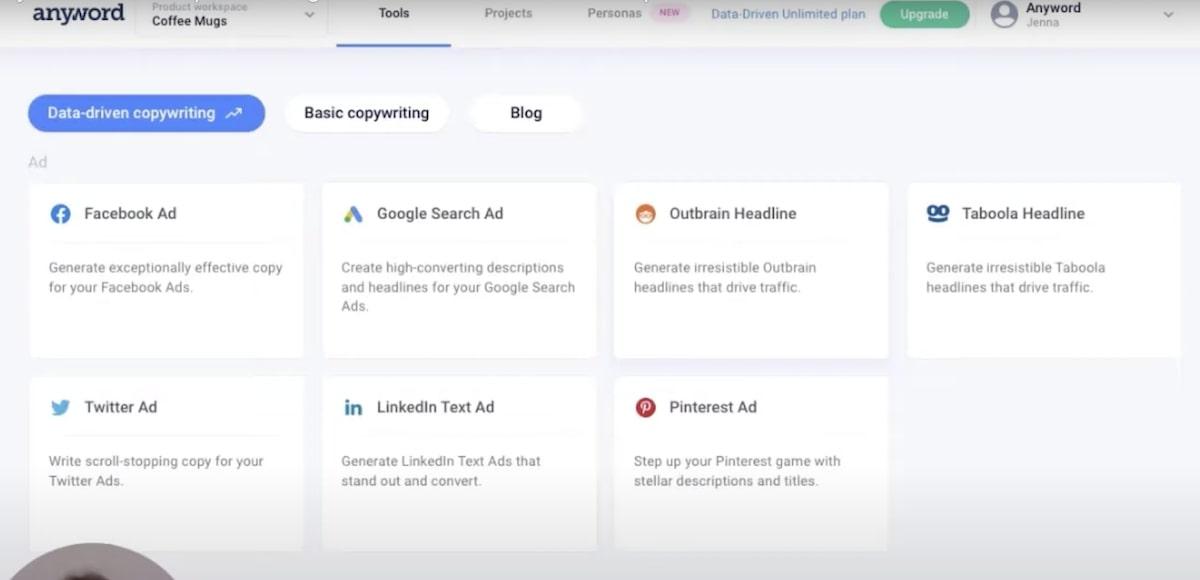Click the Facebook logo icon

click(61, 214)
